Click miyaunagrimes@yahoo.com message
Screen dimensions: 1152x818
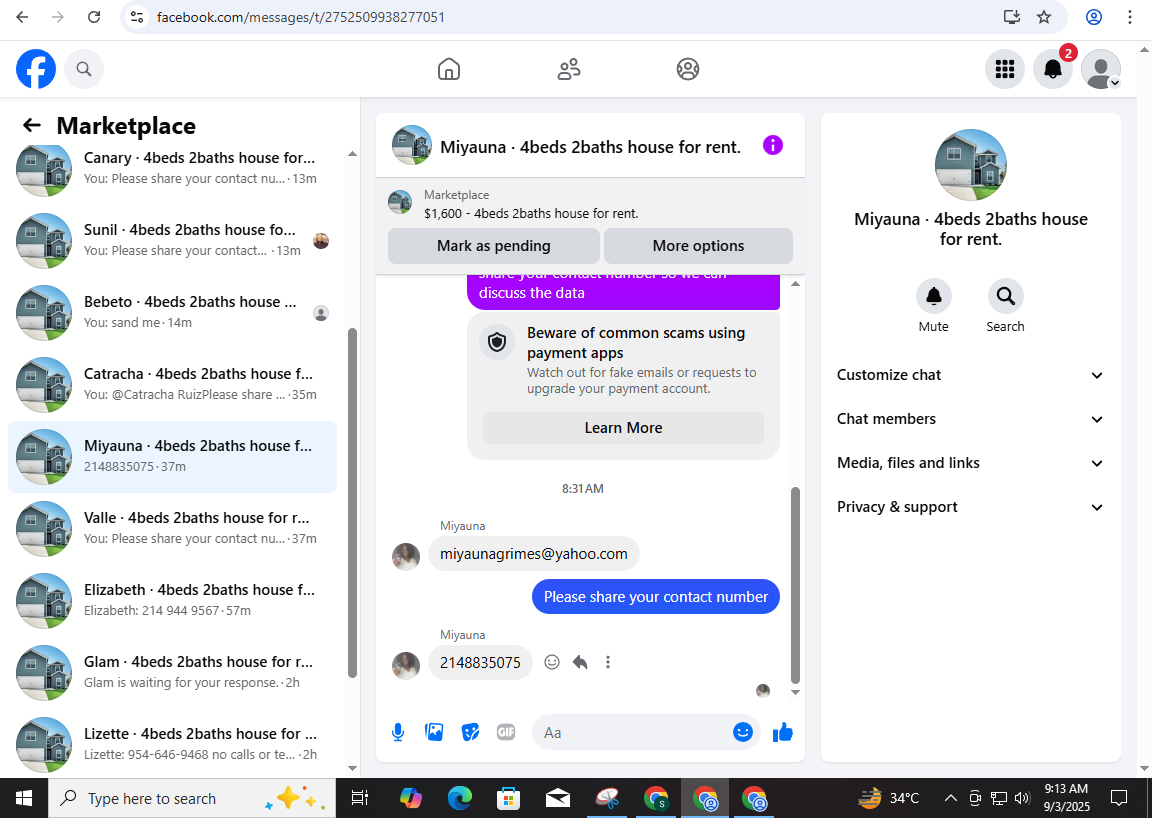[533, 553]
